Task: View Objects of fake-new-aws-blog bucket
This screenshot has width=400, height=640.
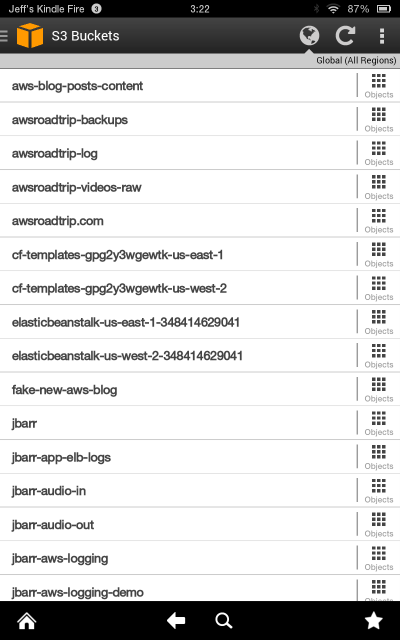Action: point(379,390)
